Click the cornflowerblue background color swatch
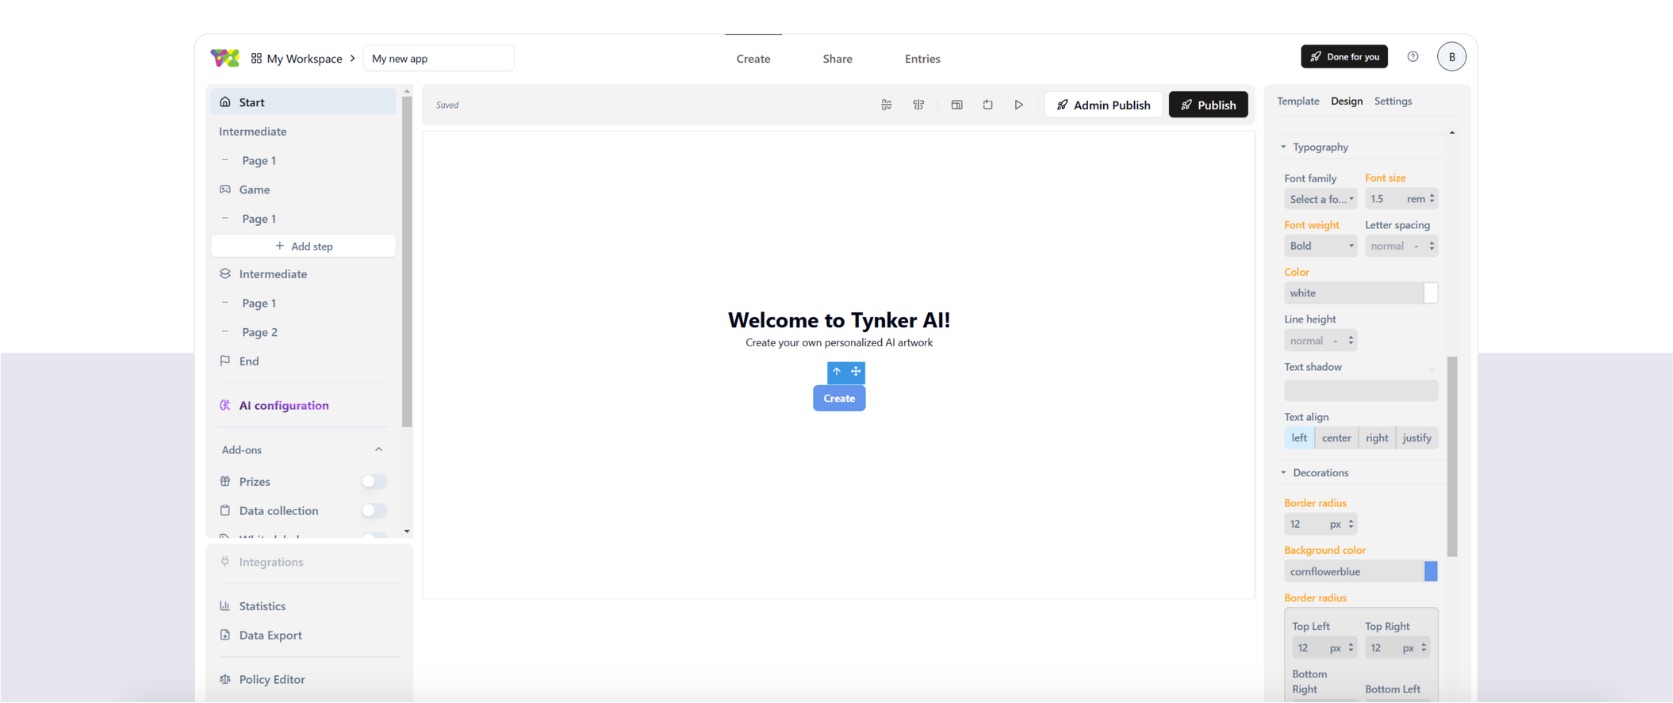Screen dimensions: 1673x703 1431,572
